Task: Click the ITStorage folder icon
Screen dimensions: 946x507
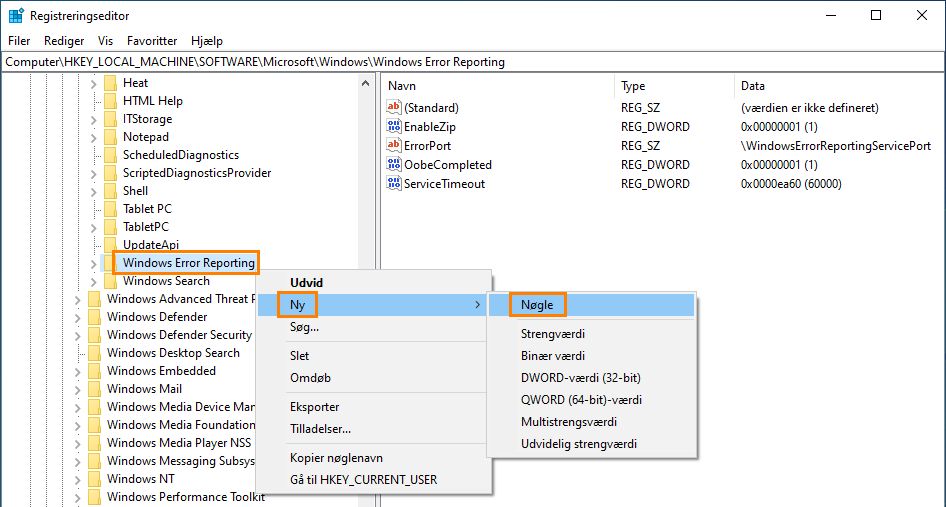Action: pos(110,119)
